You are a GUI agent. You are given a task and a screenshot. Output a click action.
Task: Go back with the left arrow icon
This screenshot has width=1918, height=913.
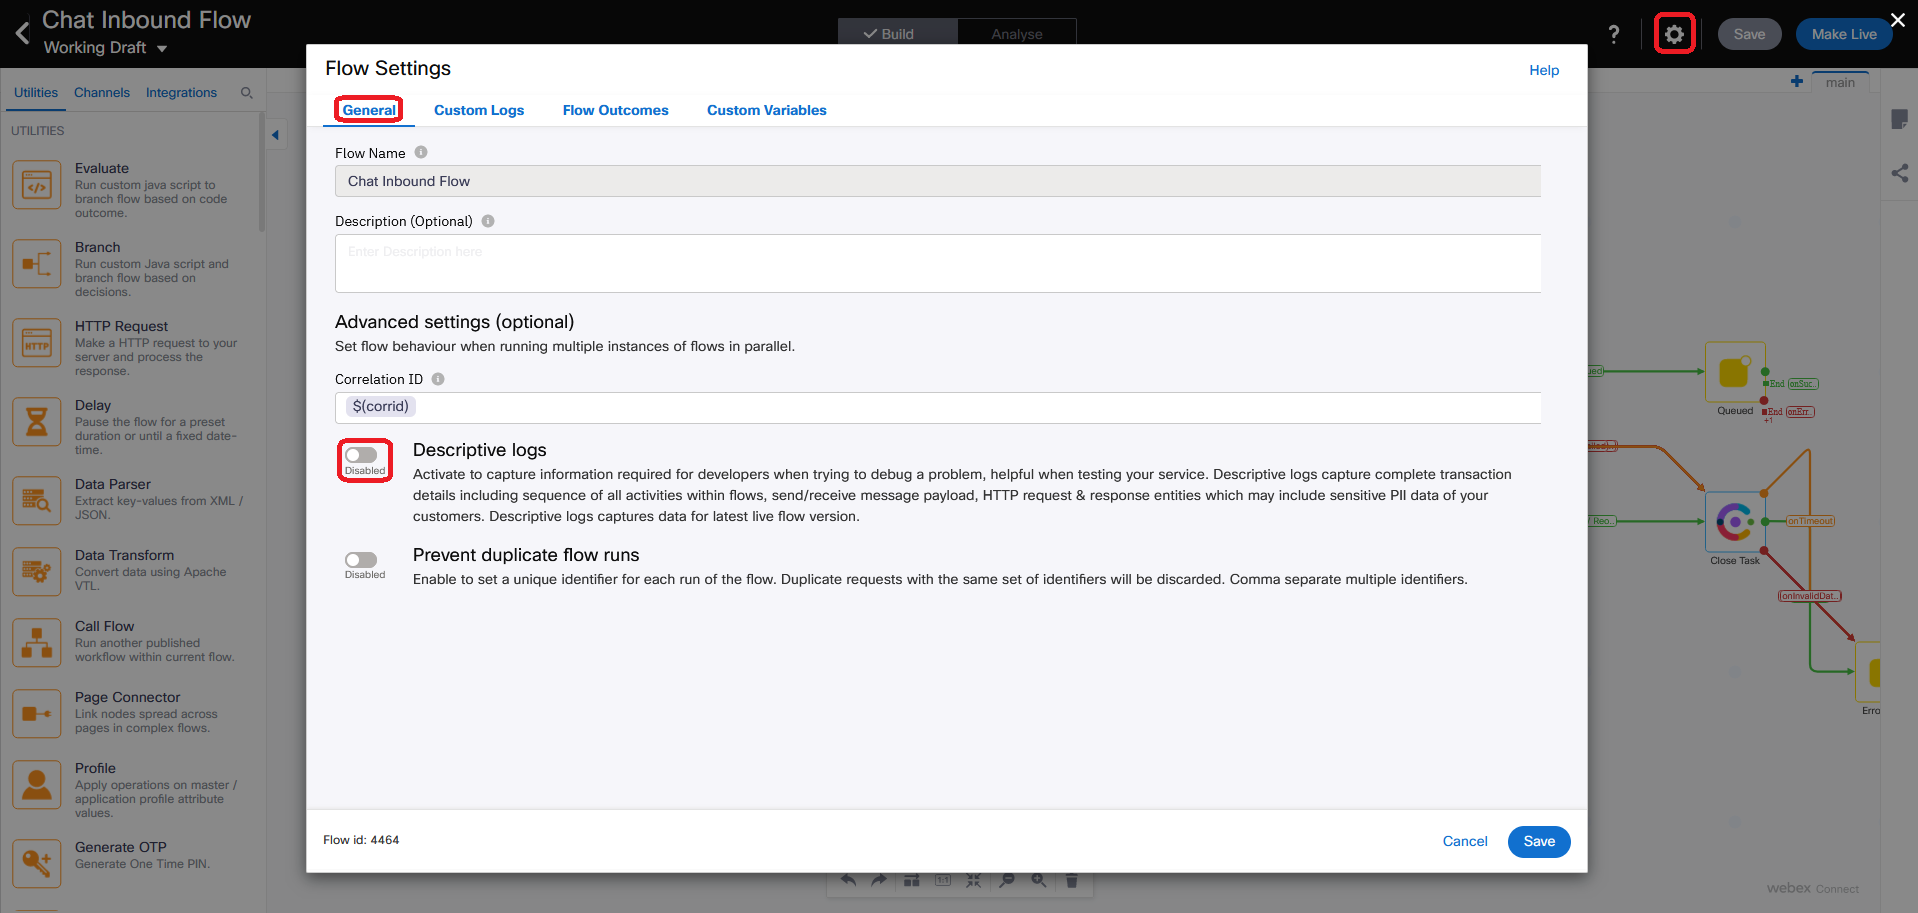point(22,33)
